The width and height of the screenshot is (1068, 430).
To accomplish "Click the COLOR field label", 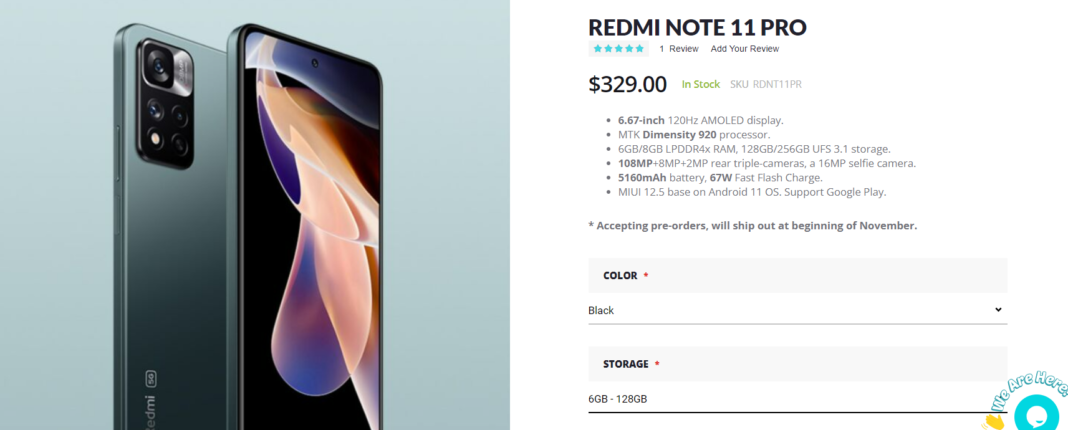I will coord(620,276).
